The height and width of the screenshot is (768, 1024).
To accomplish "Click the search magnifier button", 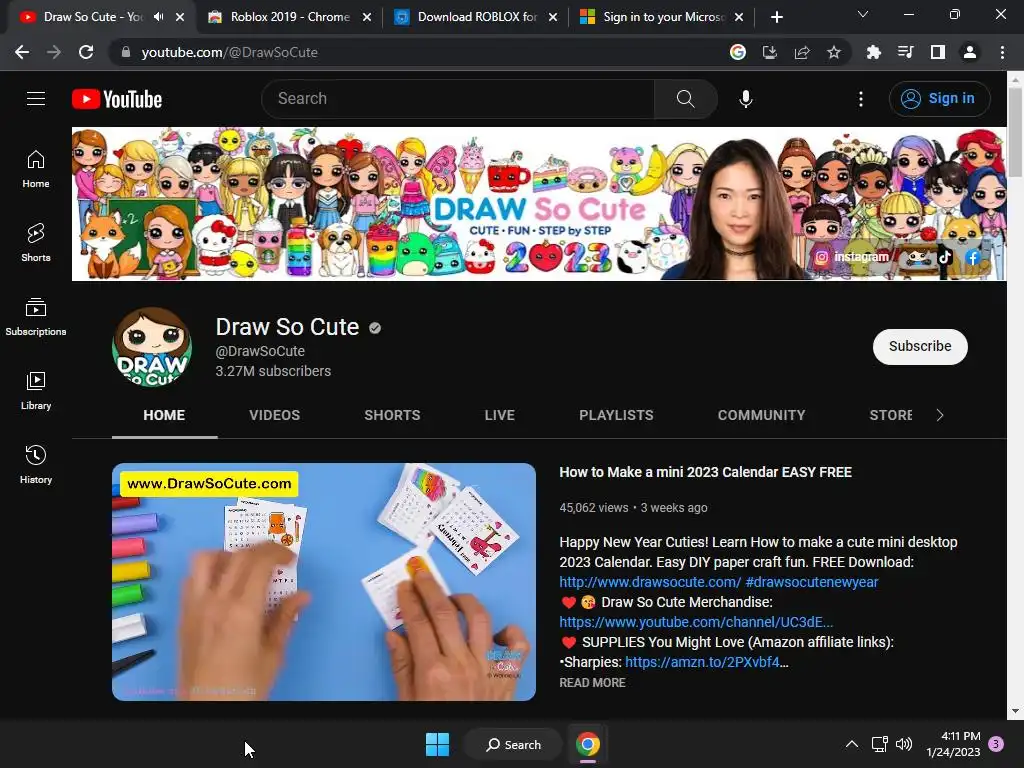I will [x=685, y=99].
